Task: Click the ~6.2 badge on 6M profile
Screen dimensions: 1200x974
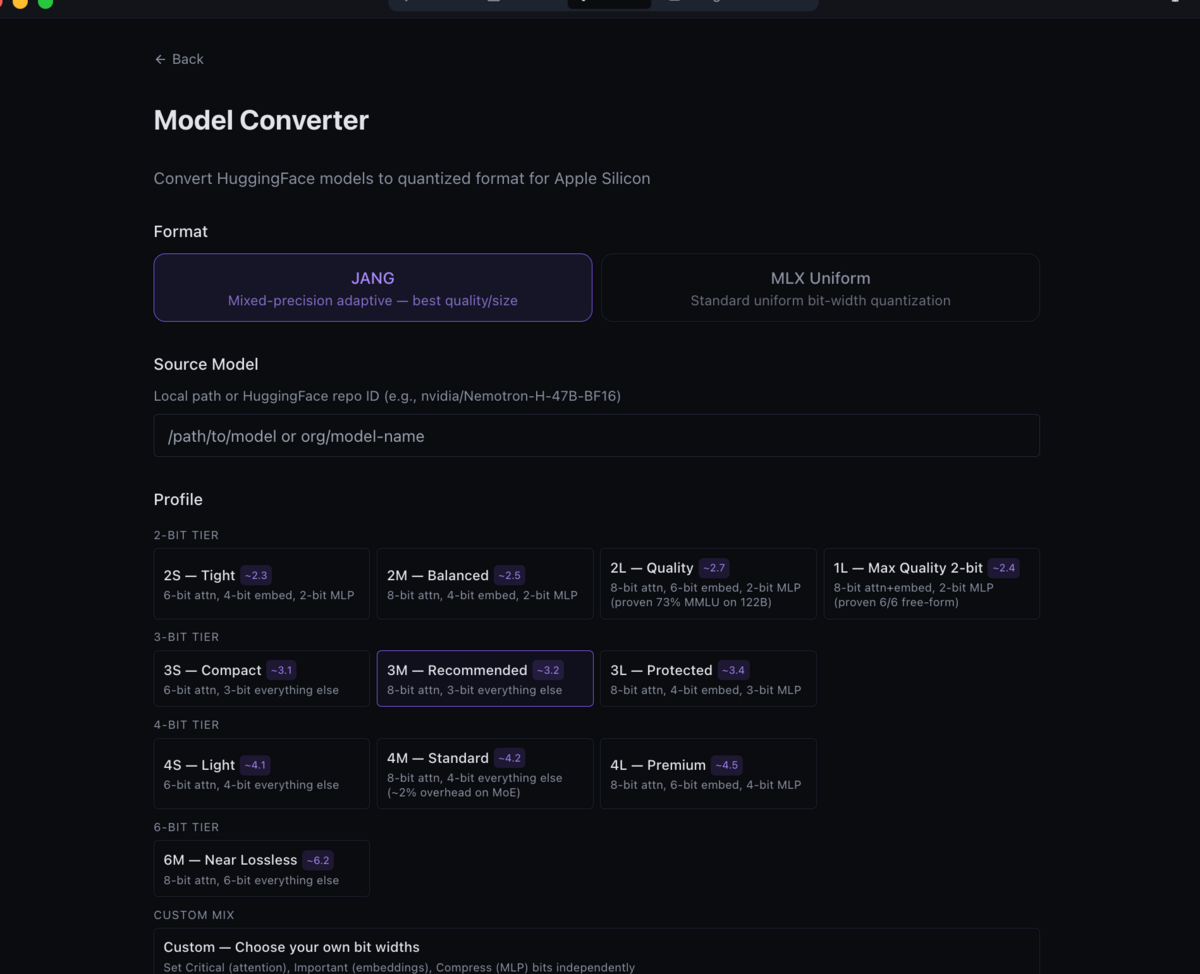Action: (318, 860)
